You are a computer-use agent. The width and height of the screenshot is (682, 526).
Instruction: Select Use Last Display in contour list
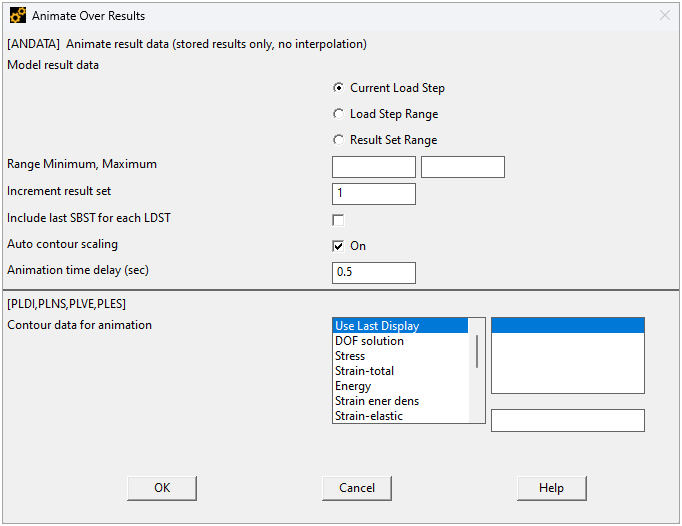(400, 326)
